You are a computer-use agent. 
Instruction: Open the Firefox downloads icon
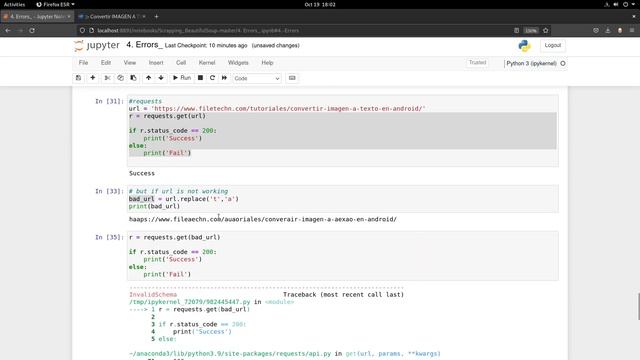(x=608, y=31)
